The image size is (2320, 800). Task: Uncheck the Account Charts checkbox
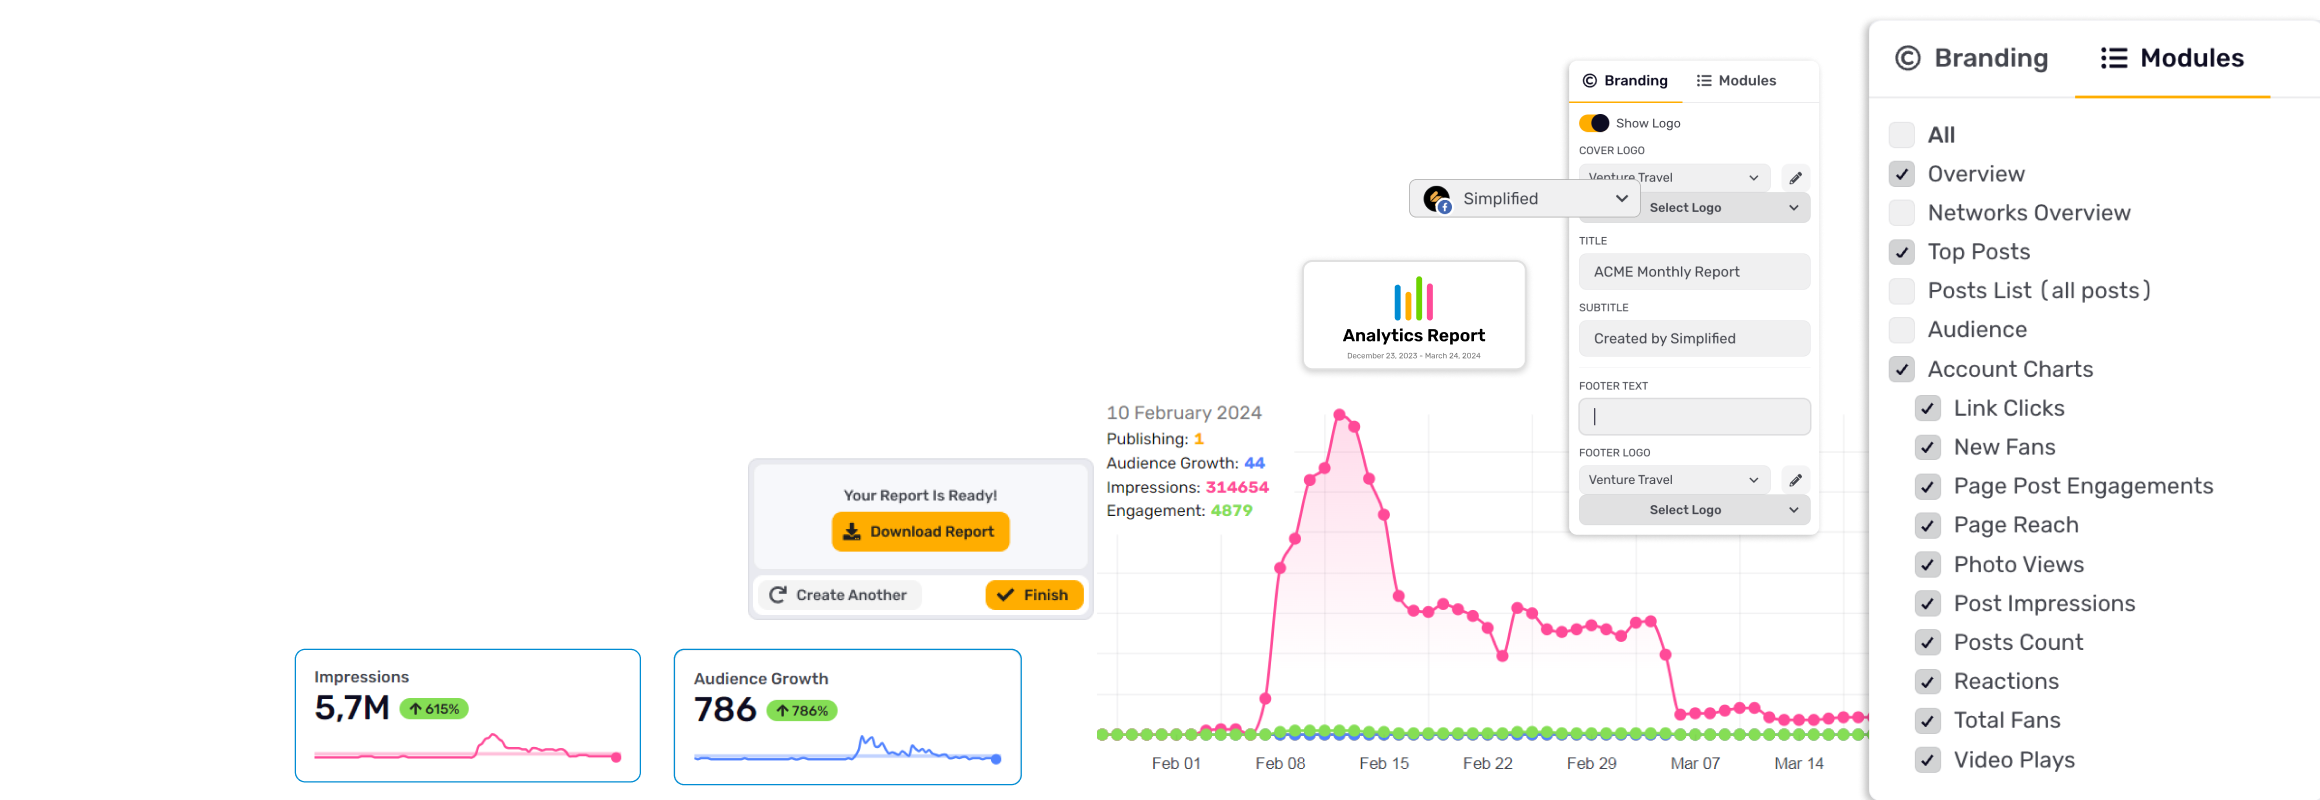tap(1902, 369)
